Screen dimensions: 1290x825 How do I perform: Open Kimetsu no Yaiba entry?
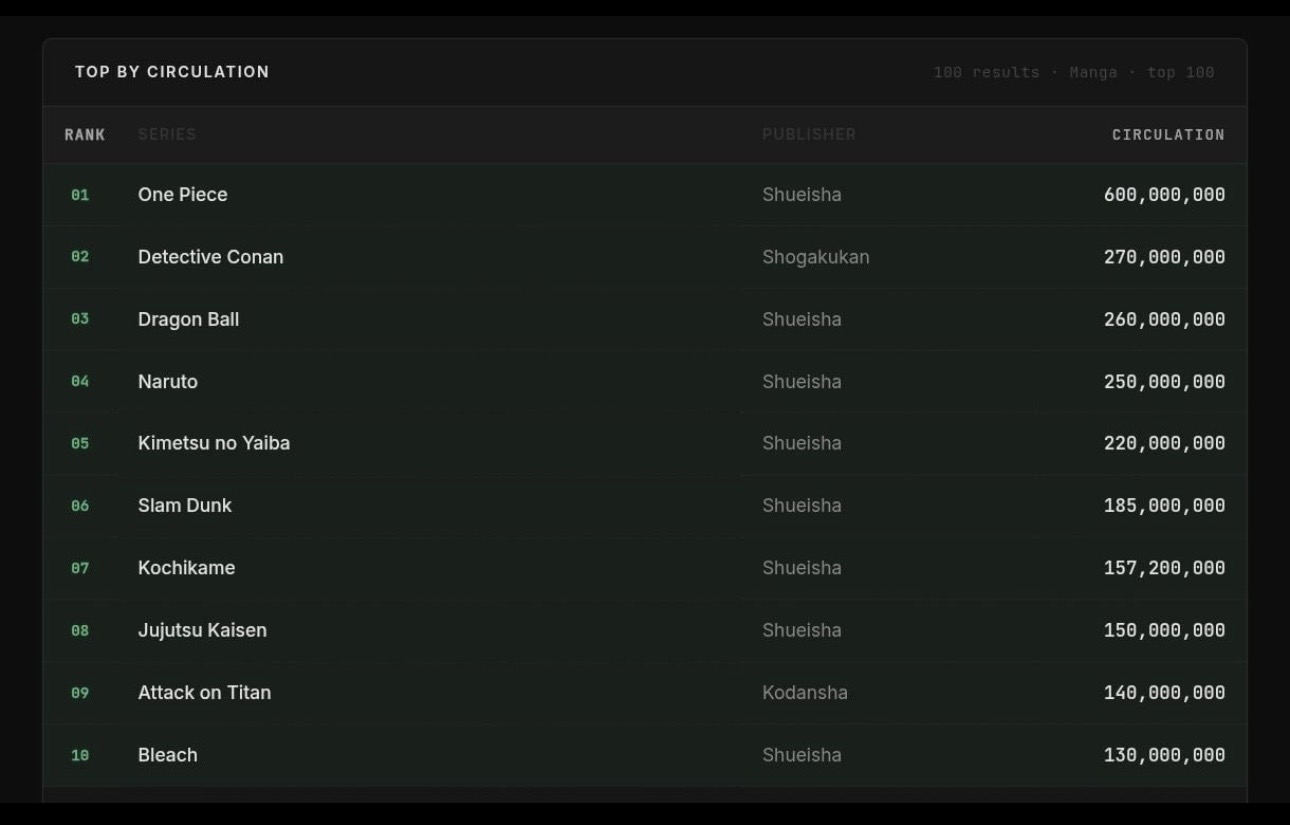pos(214,443)
